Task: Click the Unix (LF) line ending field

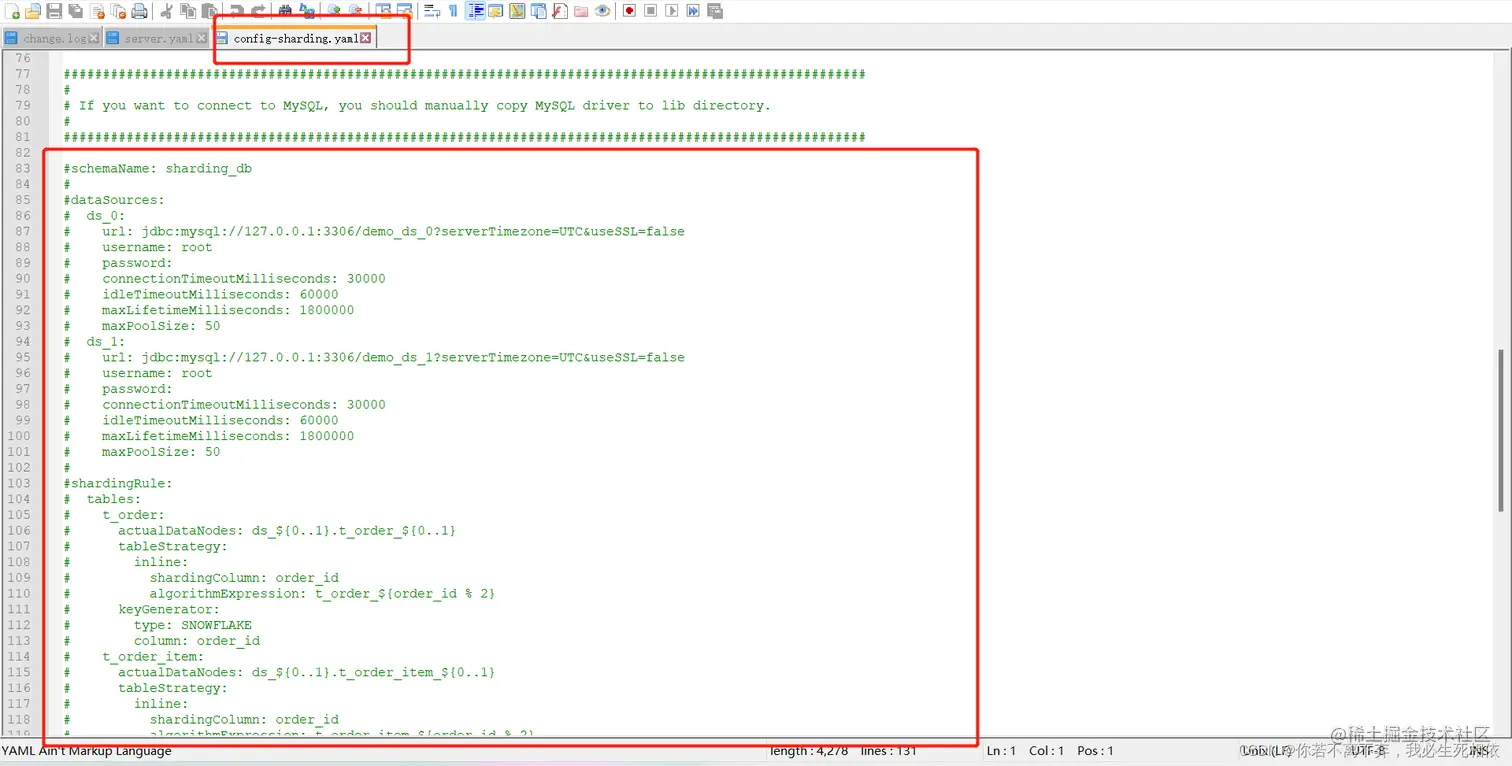Action: coord(1266,750)
